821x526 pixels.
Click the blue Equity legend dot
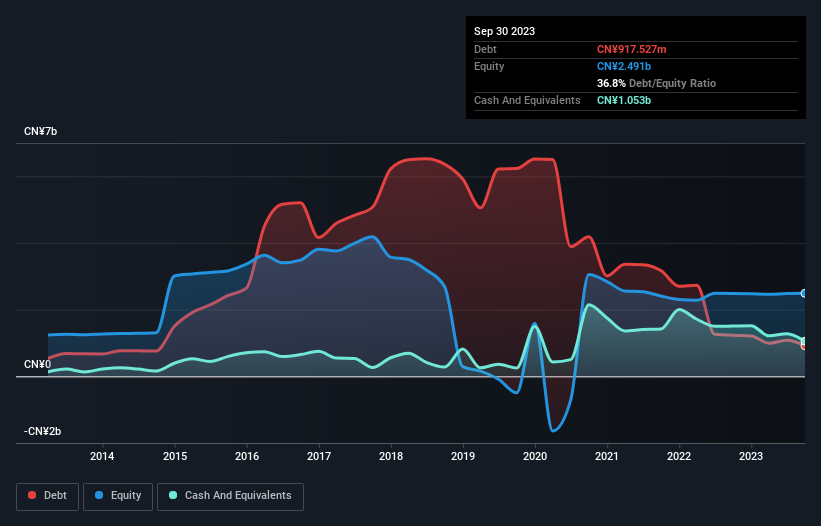tap(99, 495)
